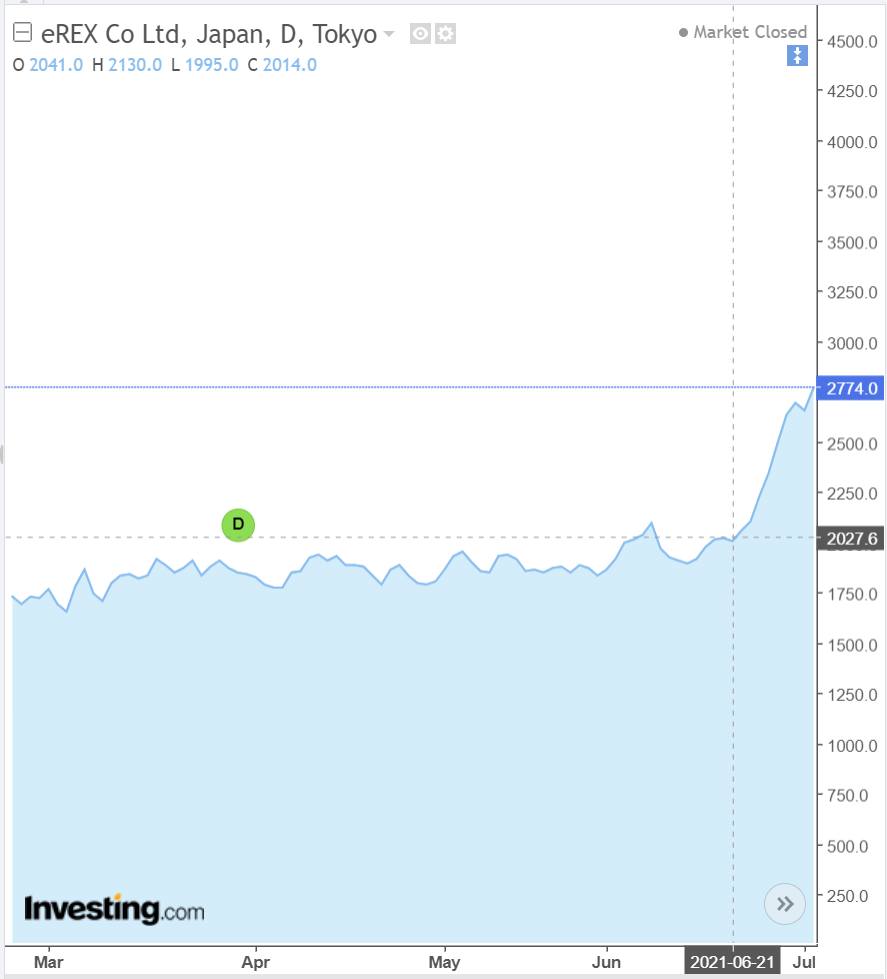The height and width of the screenshot is (979, 887).
Task: Collapse the eREX legend with minus box
Action: click(22, 32)
